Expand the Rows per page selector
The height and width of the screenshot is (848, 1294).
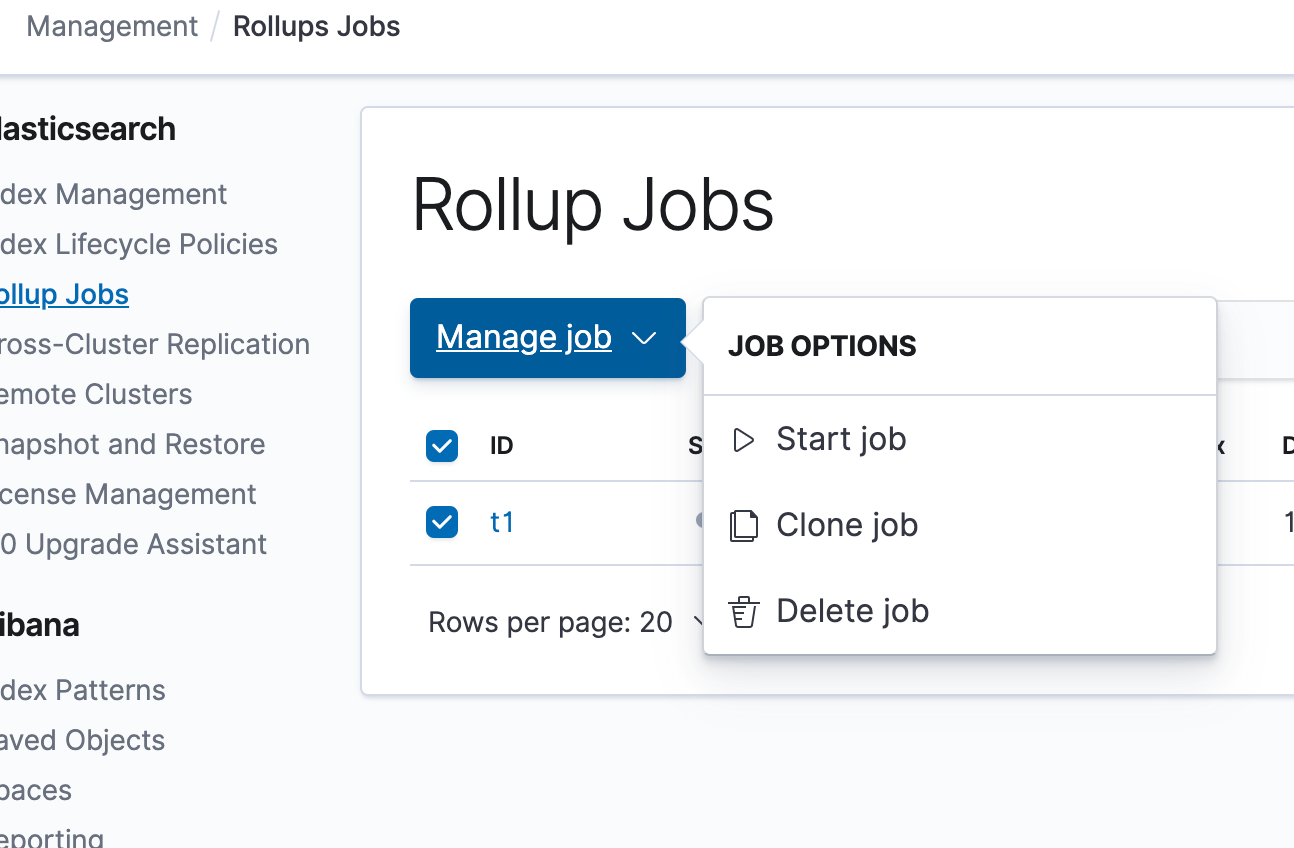566,623
